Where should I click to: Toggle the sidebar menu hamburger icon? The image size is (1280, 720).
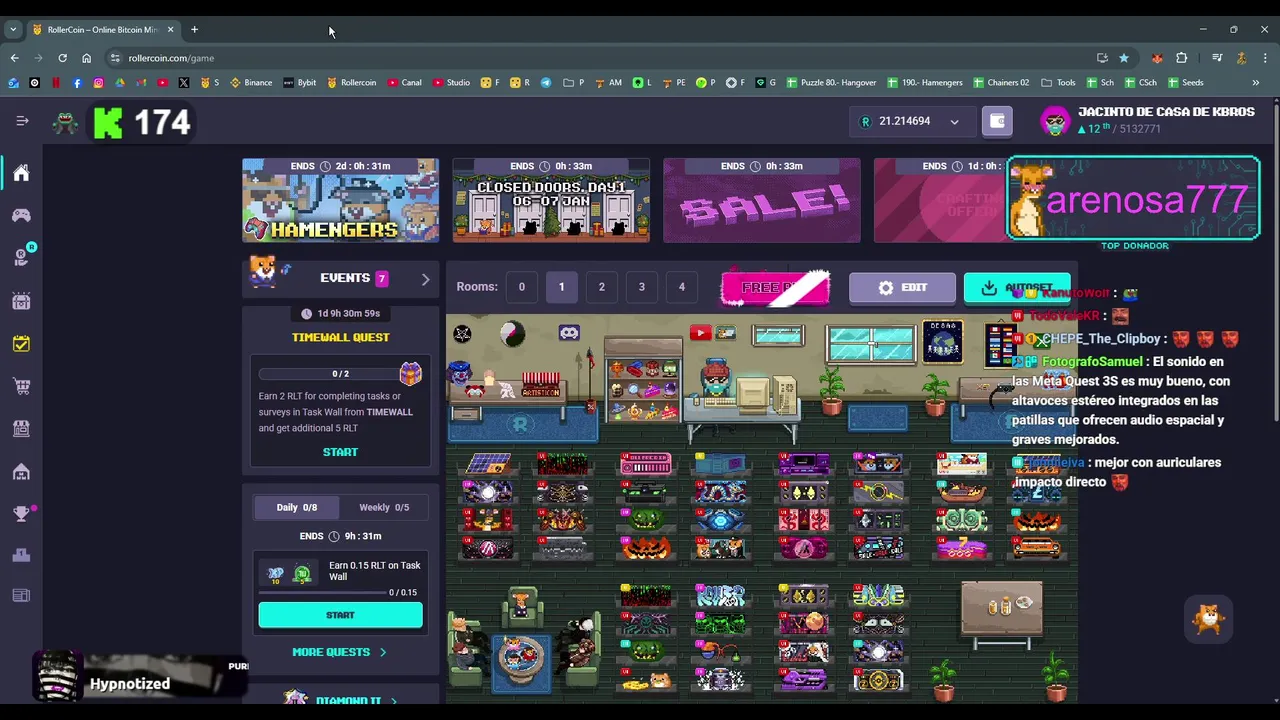pos(22,121)
